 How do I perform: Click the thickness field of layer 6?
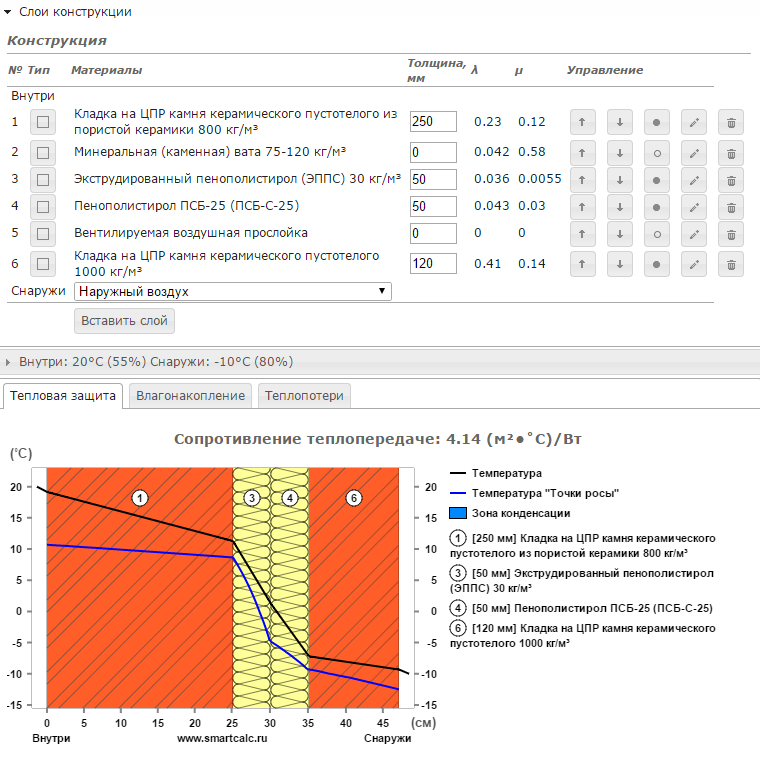coord(433,264)
